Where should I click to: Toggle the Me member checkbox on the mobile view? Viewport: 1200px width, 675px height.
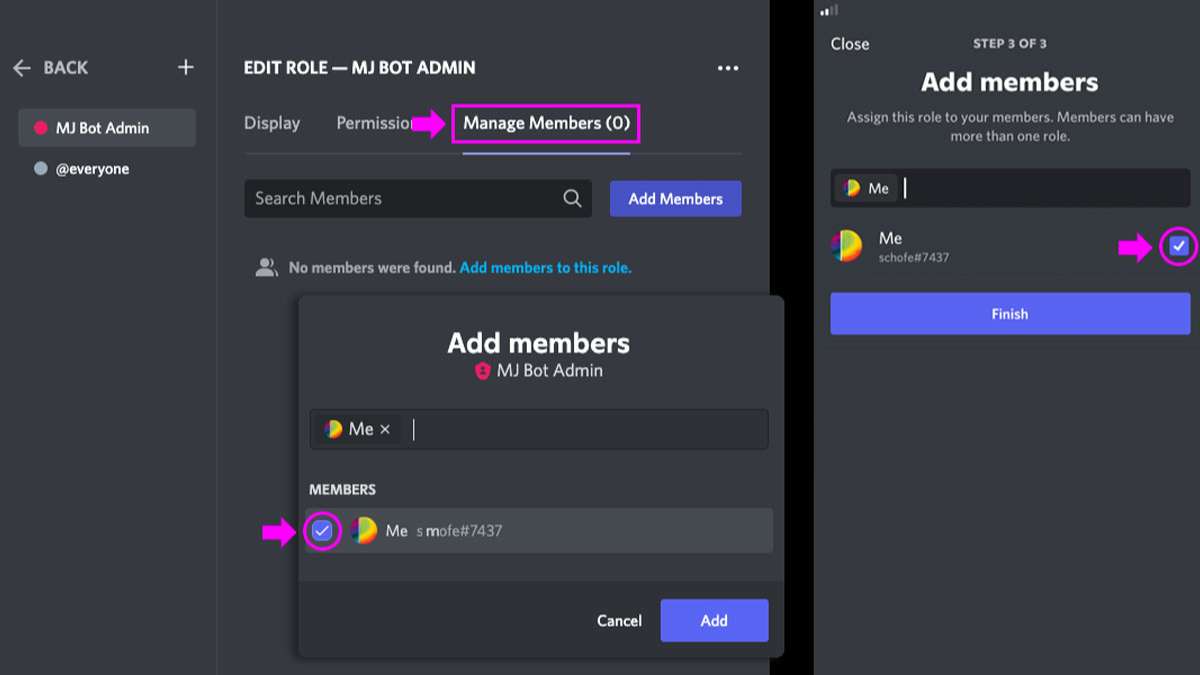coord(1178,246)
